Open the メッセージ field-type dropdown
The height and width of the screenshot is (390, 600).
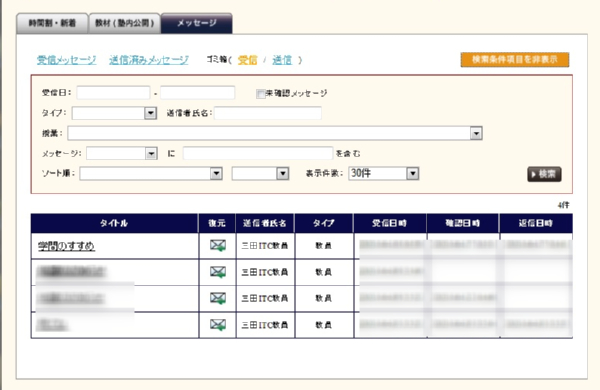122,153
